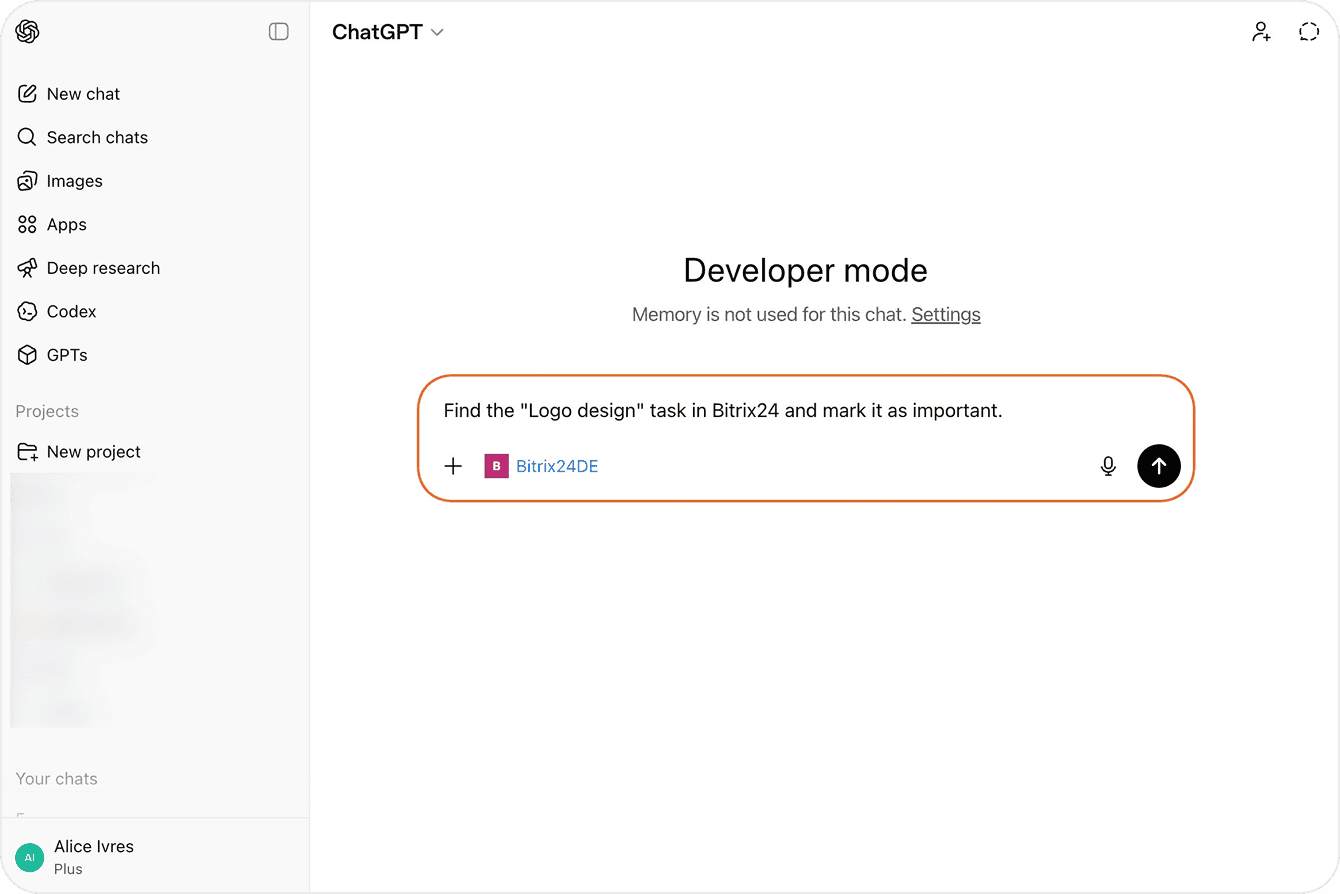
Task: Open the ChatGPT model dropdown
Action: [x=389, y=31]
